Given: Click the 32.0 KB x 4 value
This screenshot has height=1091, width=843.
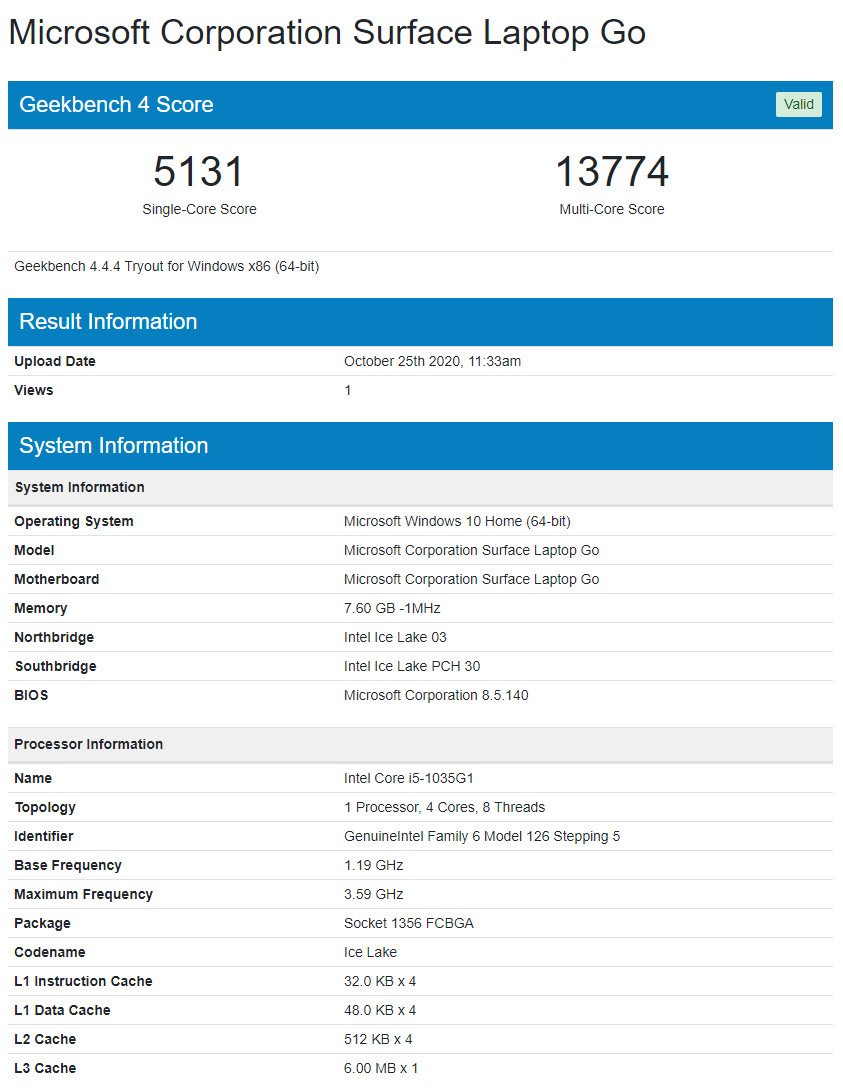Looking at the screenshot, I should (x=380, y=981).
